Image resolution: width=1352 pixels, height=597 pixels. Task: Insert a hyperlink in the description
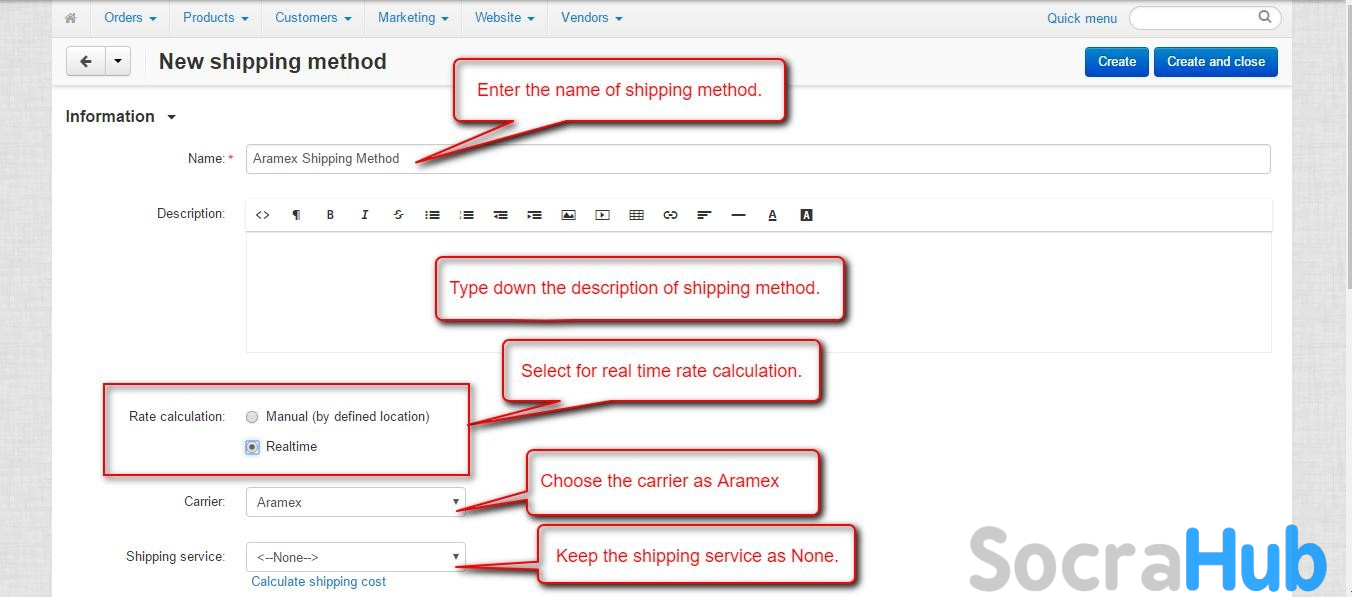pos(670,215)
